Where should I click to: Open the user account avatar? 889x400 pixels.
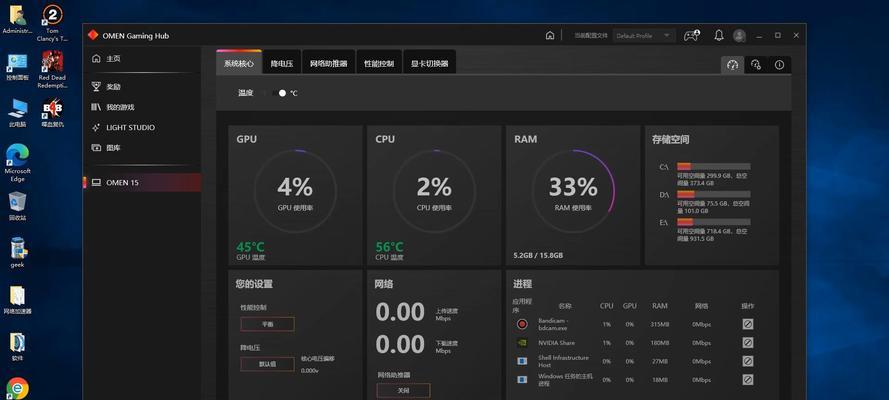click(x=739, y=36)
